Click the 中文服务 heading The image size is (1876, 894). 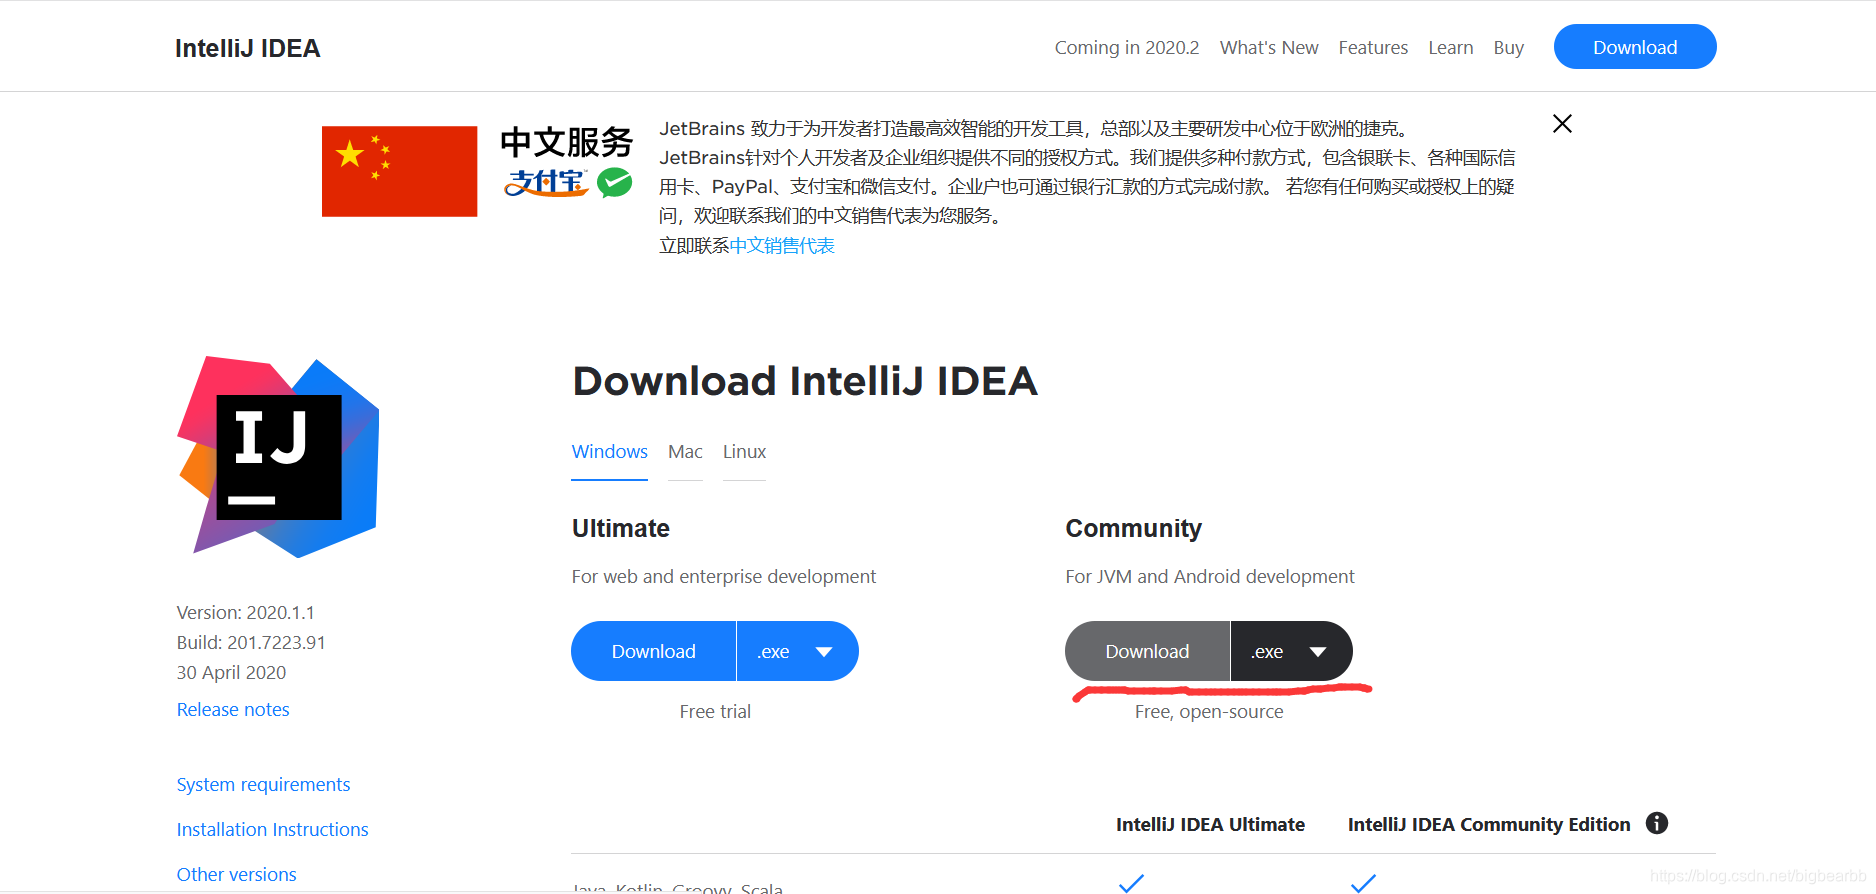pyautogui.click(x=566, y=142)
